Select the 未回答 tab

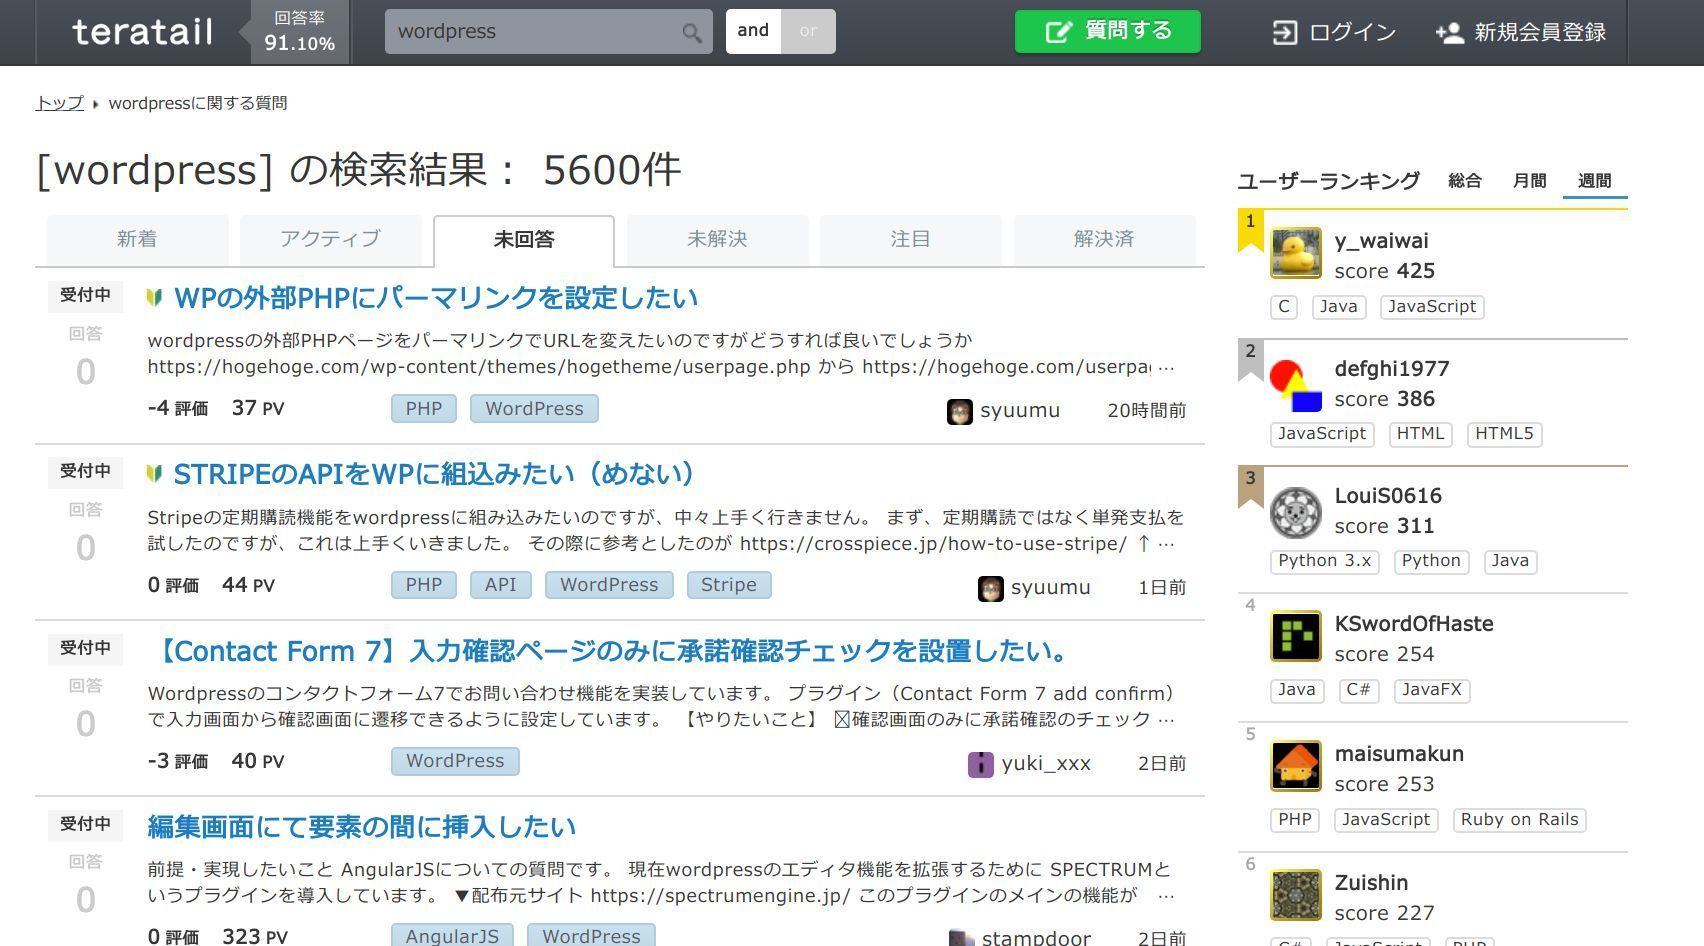click(524, 240)
